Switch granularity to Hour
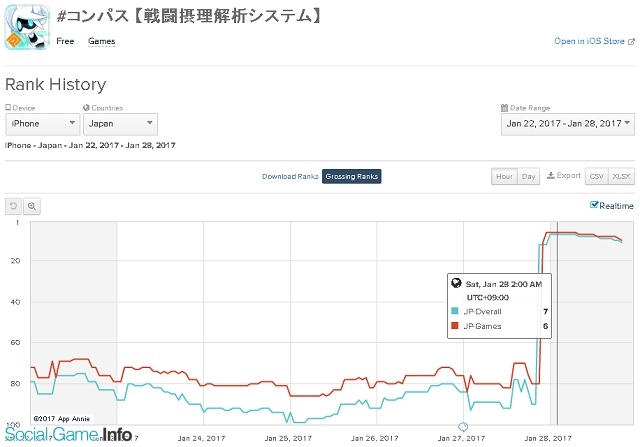Image resolution: width=640 pixels, height=447 pixels. 503,176
